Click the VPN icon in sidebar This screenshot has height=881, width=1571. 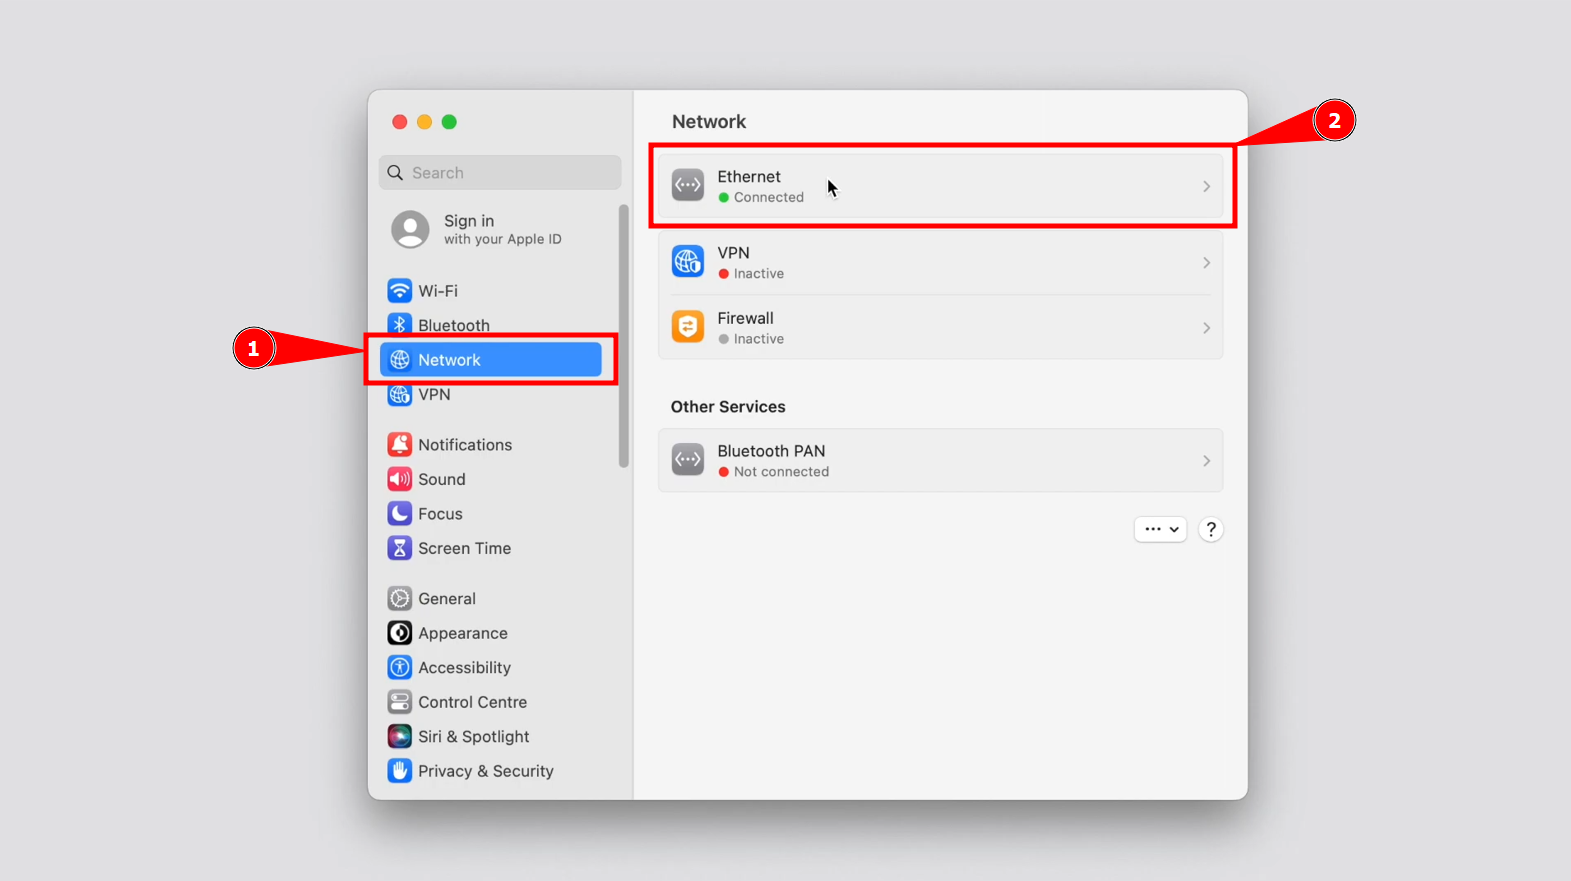pyautogui.click(x=399, y=395)
